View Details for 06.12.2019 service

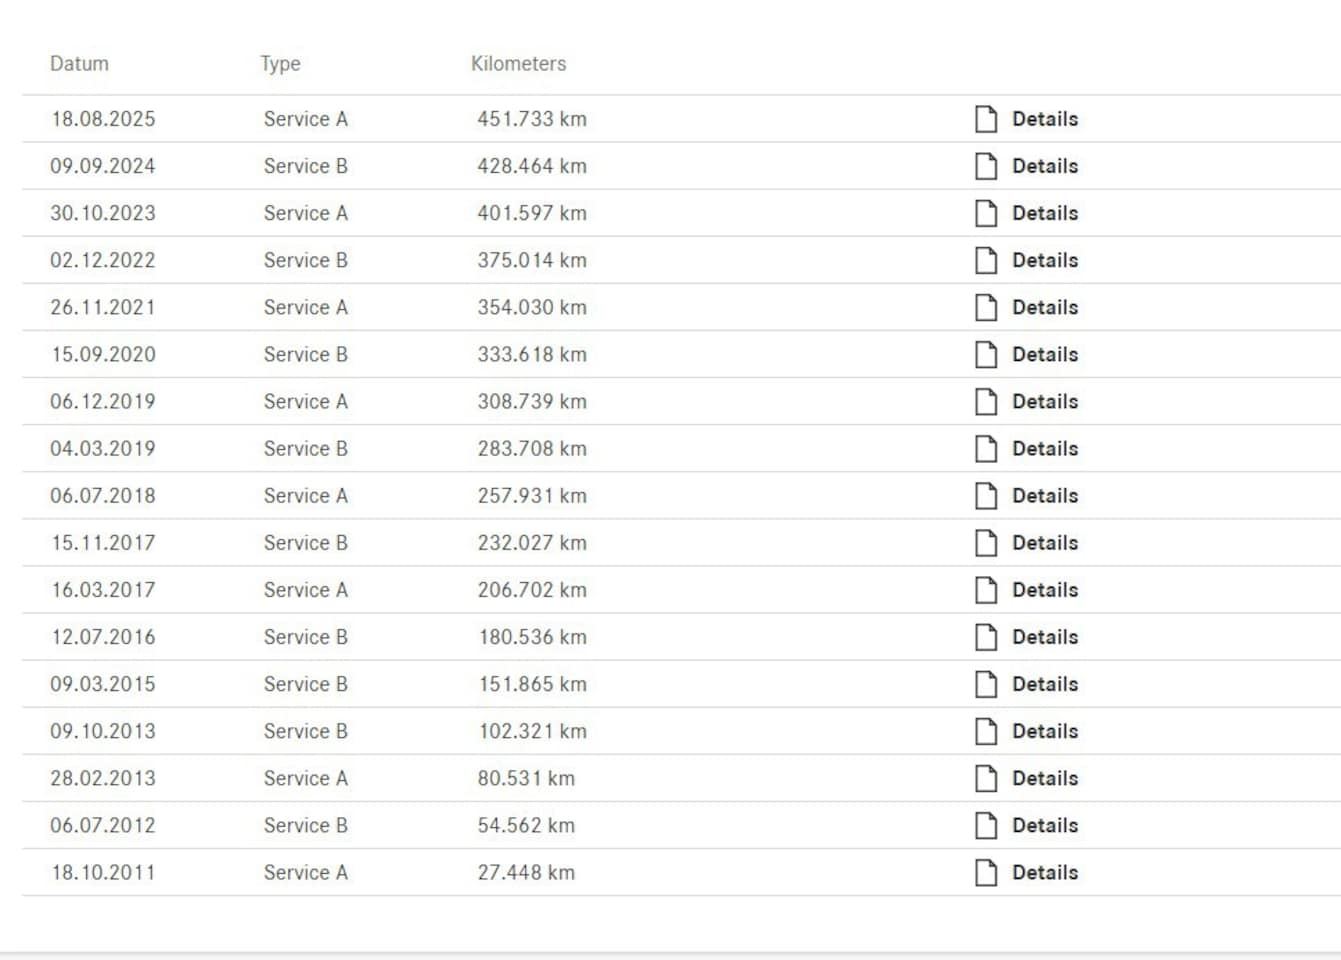pyautogui.click(x=1045, y=401)
